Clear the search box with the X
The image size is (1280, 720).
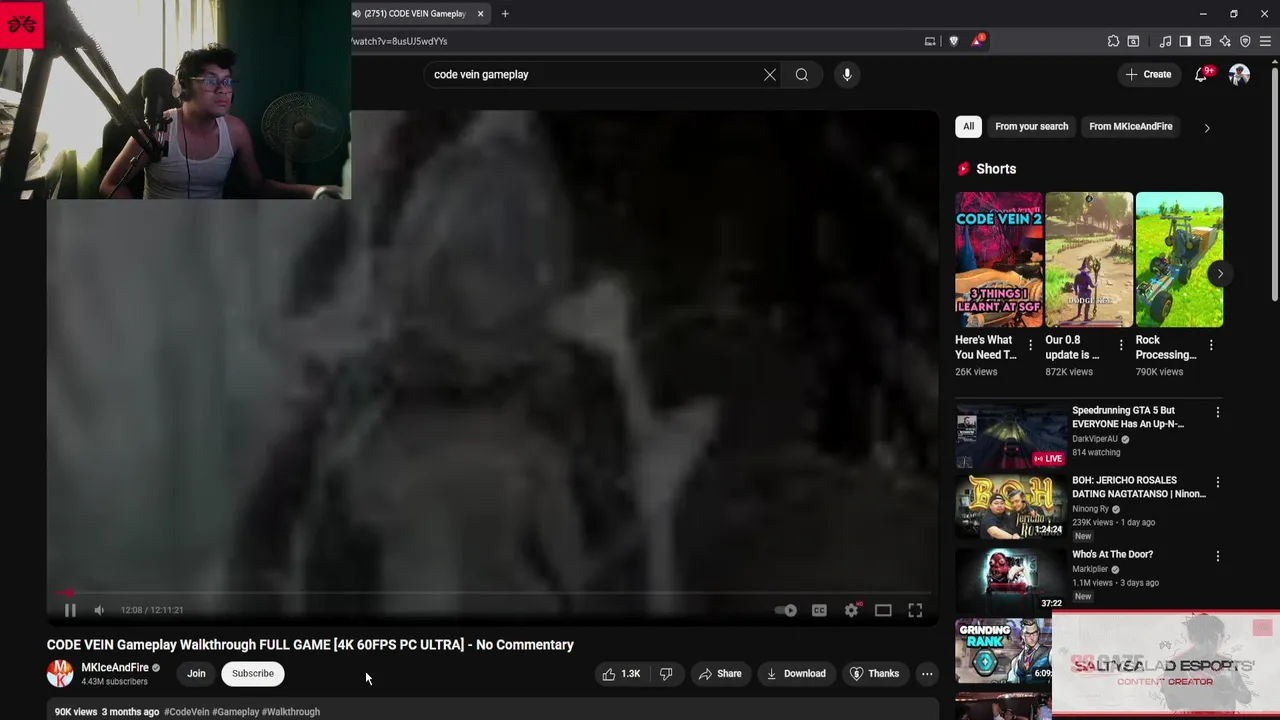(x=770, y=74)
